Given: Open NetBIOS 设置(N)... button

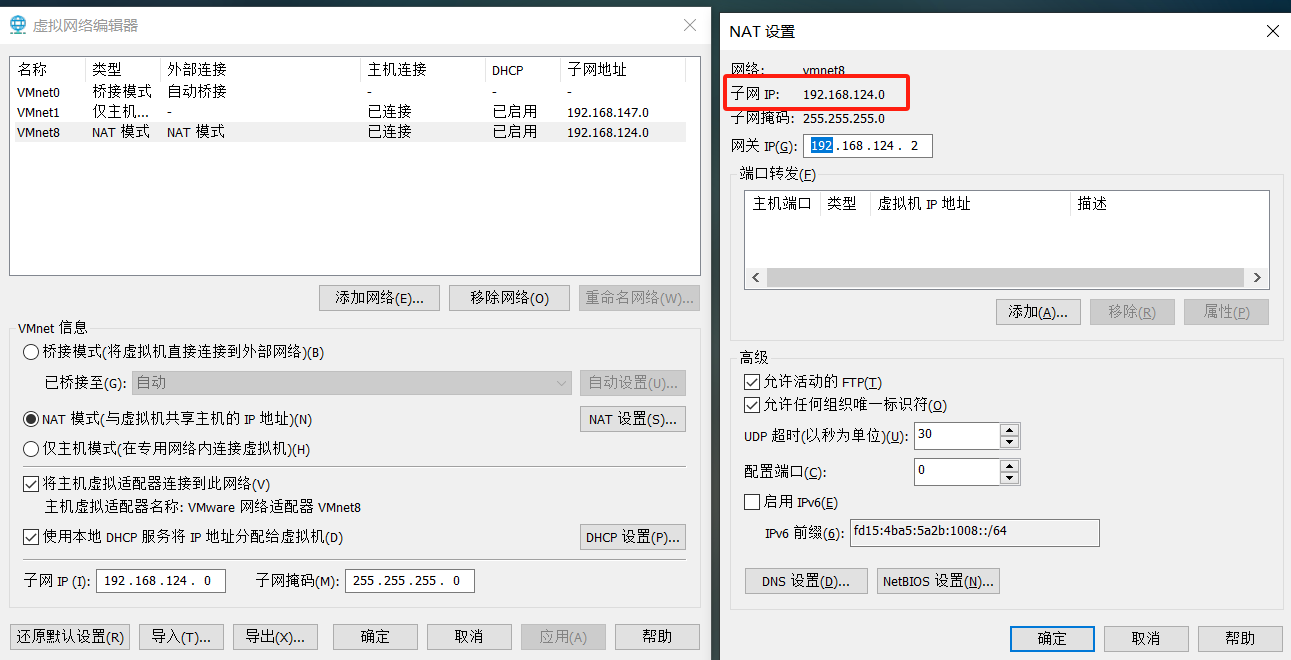Looking at the screenshot, I should click(938, 581).
